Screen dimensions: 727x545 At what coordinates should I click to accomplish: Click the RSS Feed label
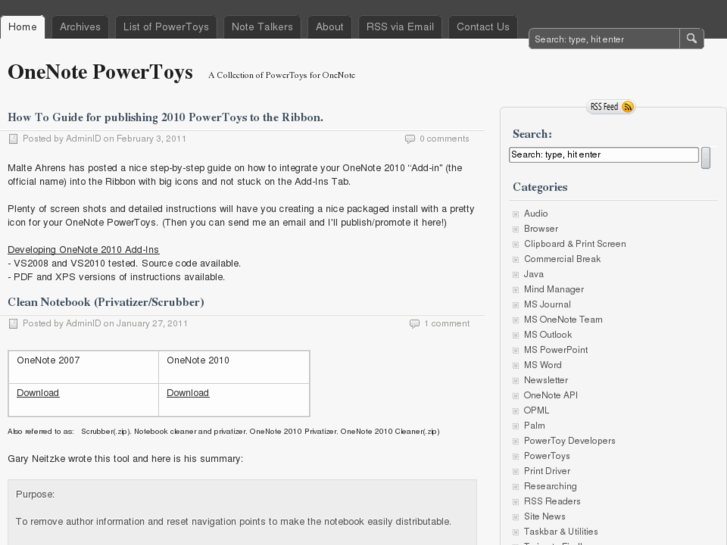coord(604,107)
